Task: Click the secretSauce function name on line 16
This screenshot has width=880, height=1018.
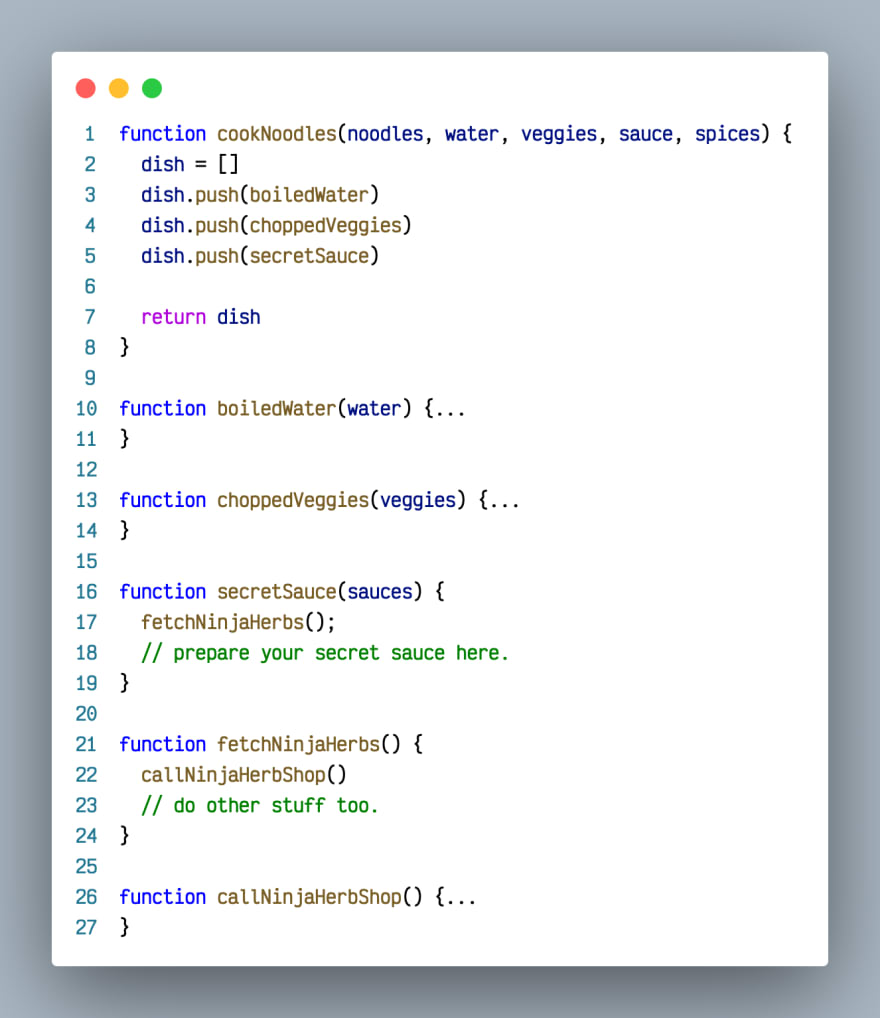Action: pyautogui.click(x=277, y=592)
